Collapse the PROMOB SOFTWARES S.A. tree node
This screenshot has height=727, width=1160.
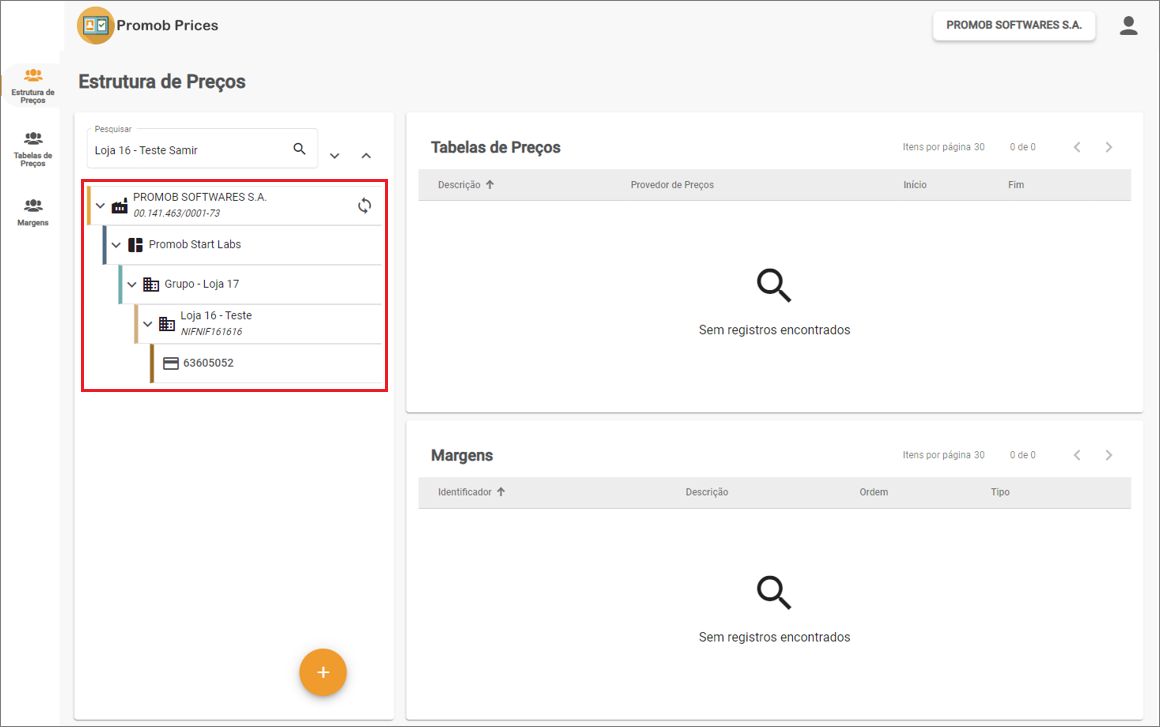tap(101, 206)
